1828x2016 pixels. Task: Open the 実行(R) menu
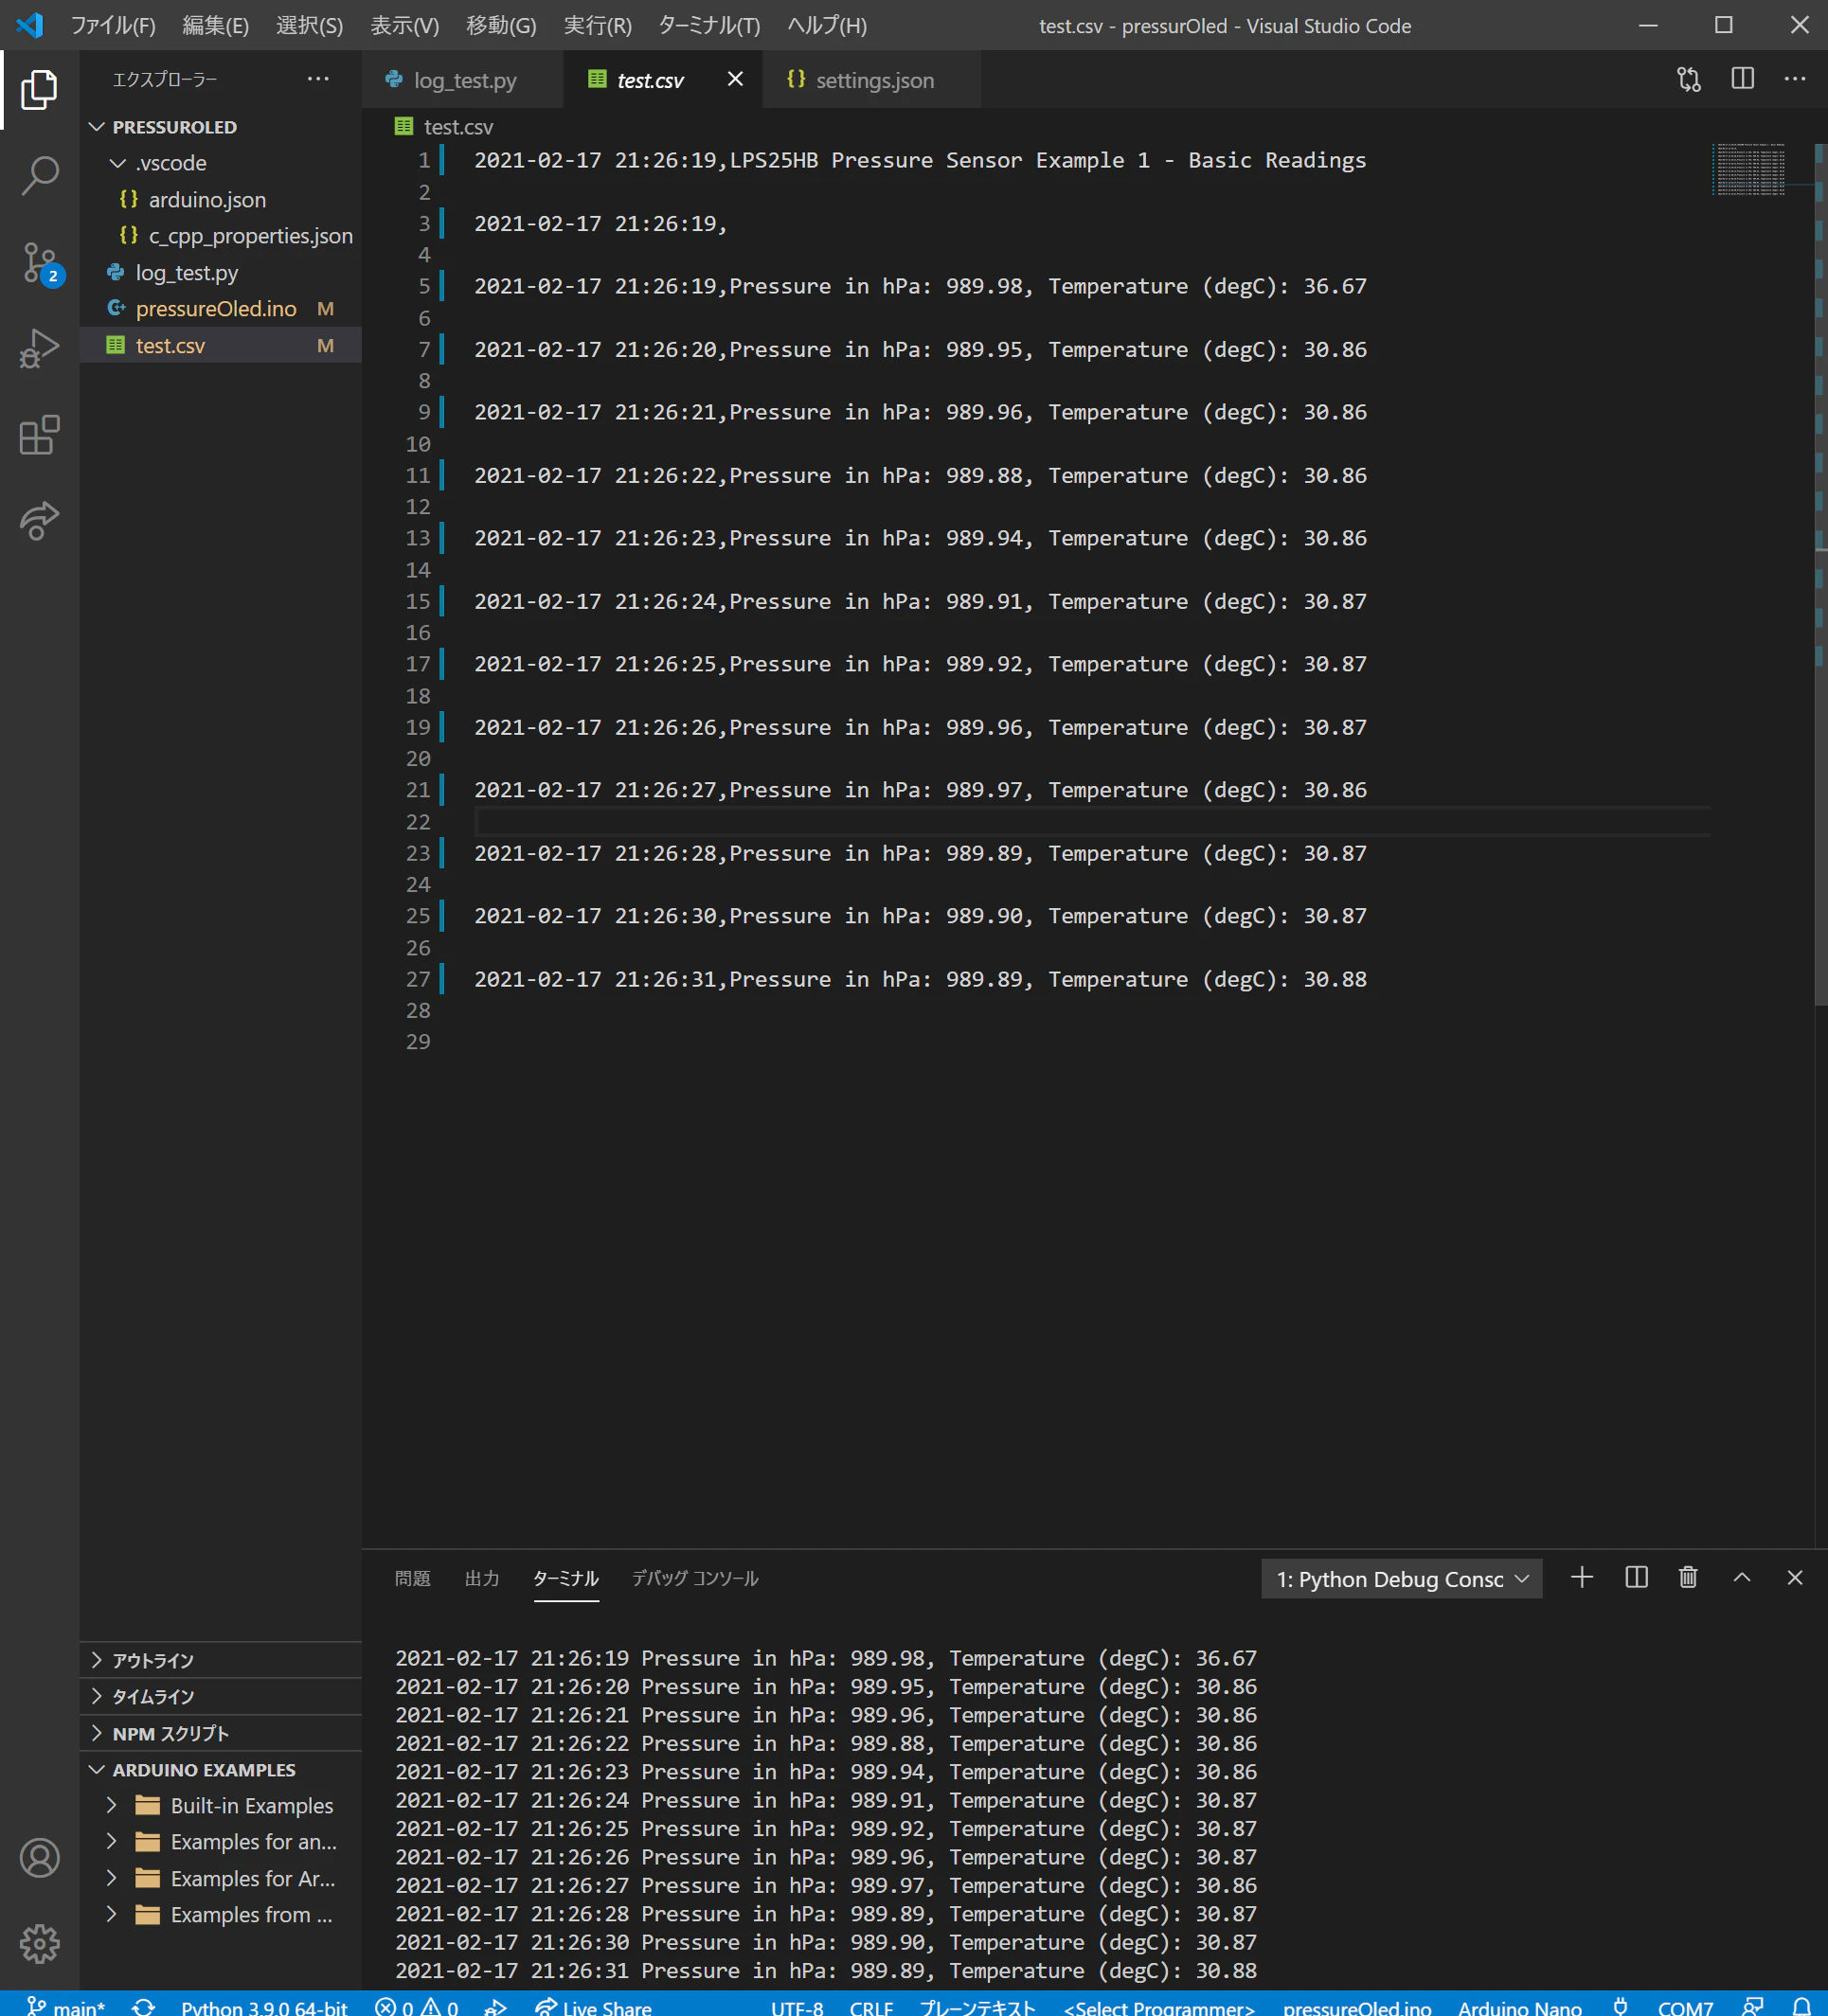pyautogui.click(x=597, y=25)
